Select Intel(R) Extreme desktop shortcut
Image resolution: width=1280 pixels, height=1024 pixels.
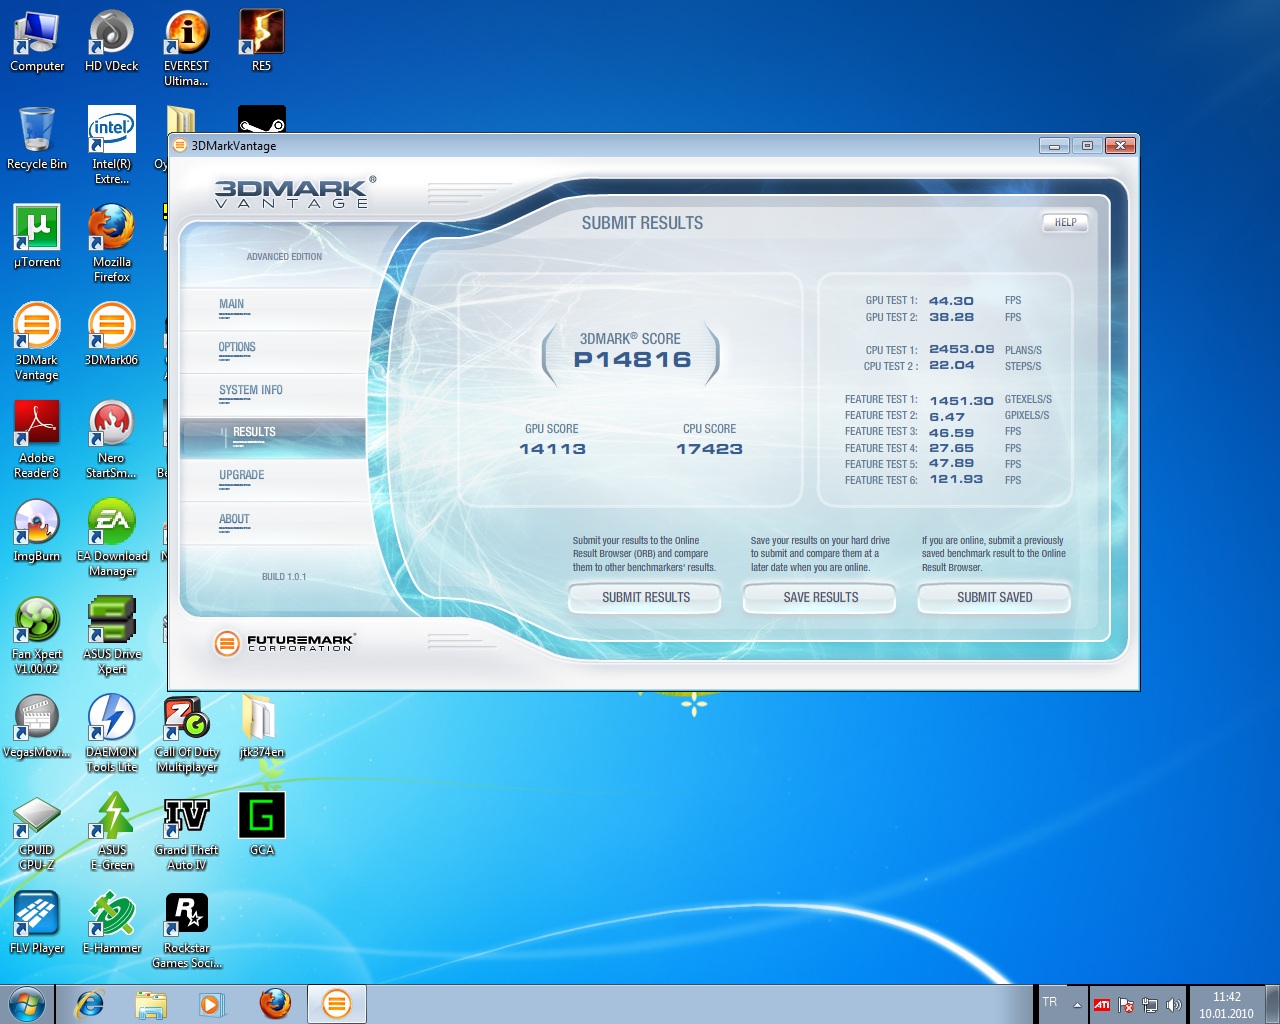point(111,146)
